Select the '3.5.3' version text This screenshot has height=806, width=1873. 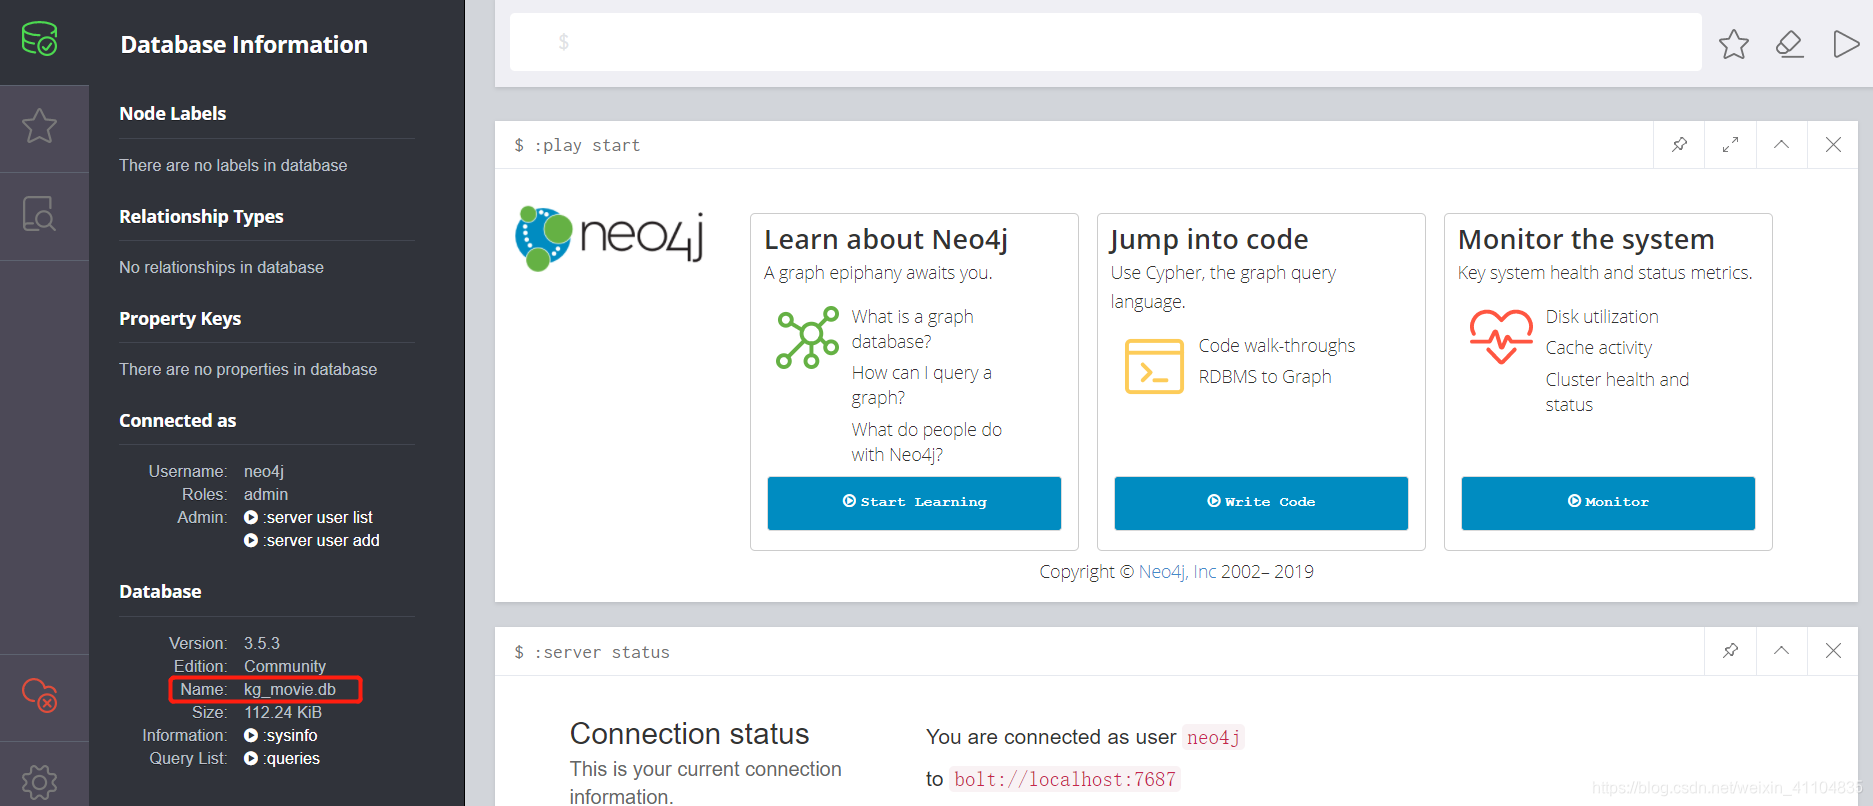point(262,643)
